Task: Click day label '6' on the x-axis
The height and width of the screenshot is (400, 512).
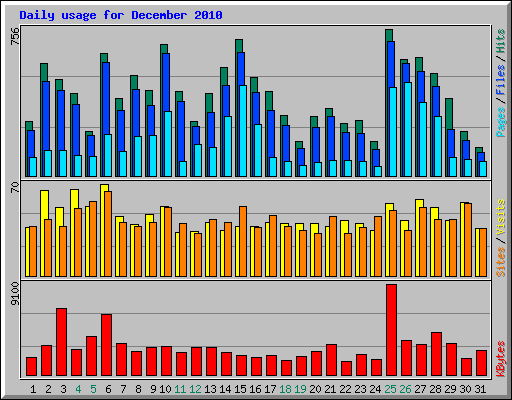Action: coord(108,389)
